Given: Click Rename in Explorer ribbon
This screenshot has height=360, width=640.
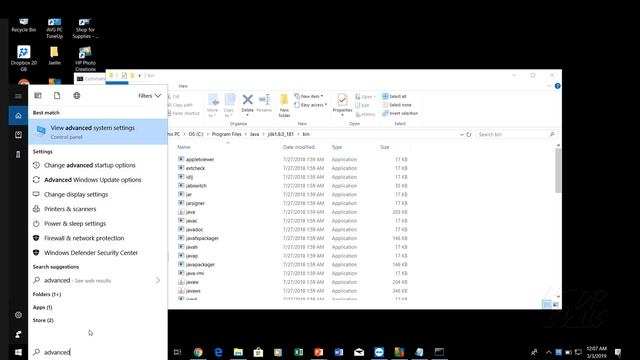Looking at the screenshot, I should 264,104.
